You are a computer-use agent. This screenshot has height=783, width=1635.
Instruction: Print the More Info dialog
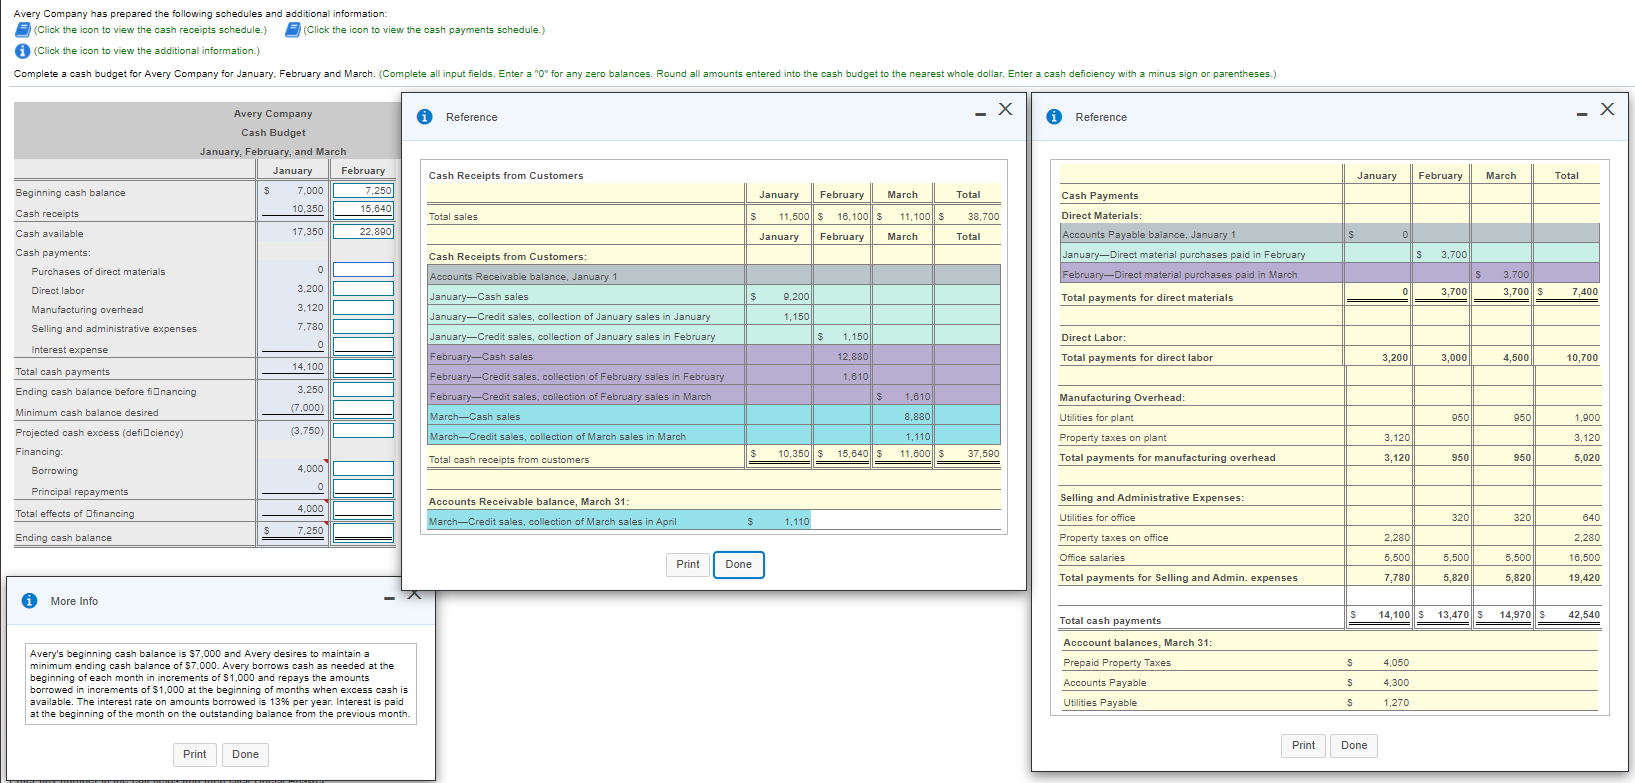click(195, 754)
